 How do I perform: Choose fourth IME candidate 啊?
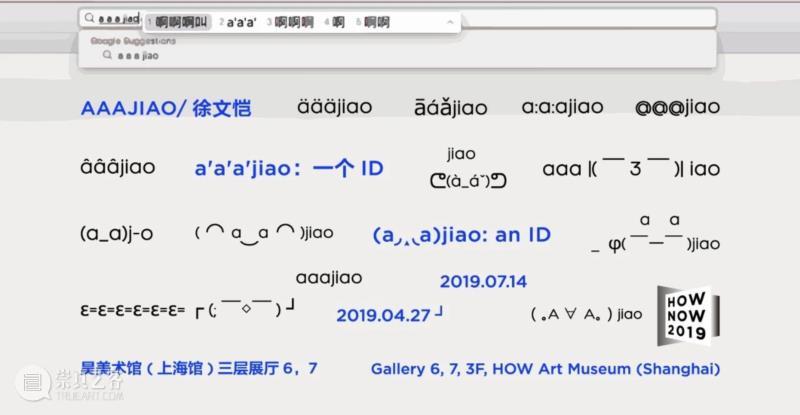point(334,22)
